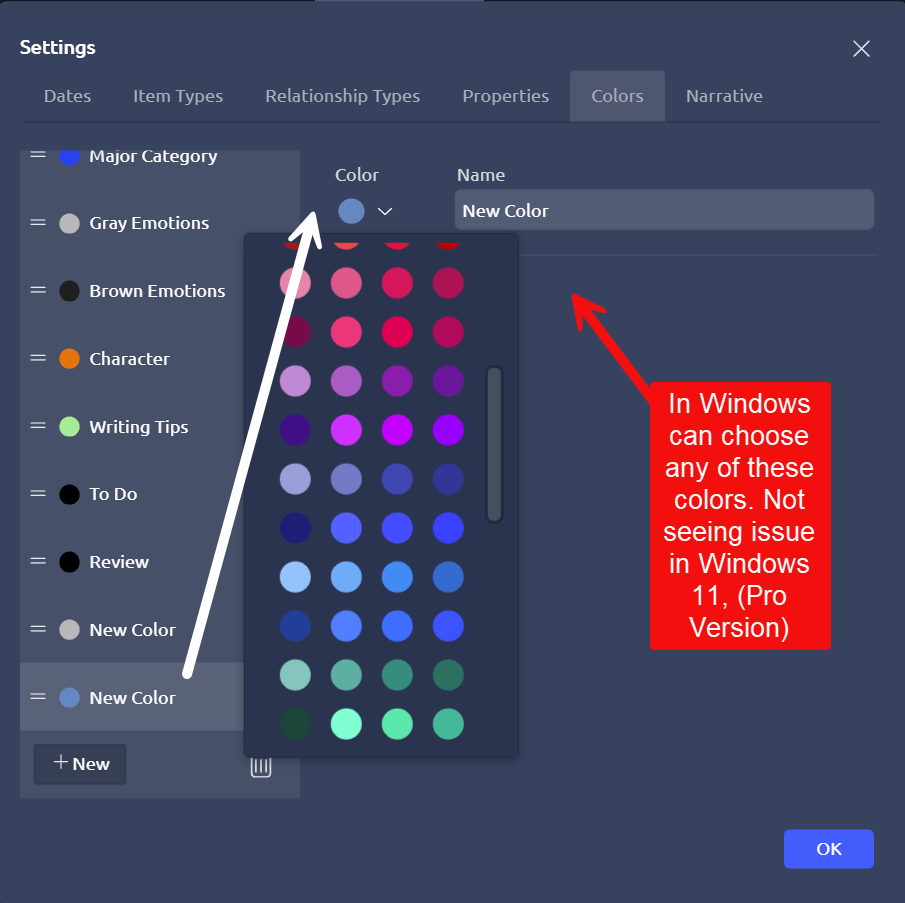Select Brown Emotions in the list
Screen dimensions: 905x903
(x=157, y=291)
